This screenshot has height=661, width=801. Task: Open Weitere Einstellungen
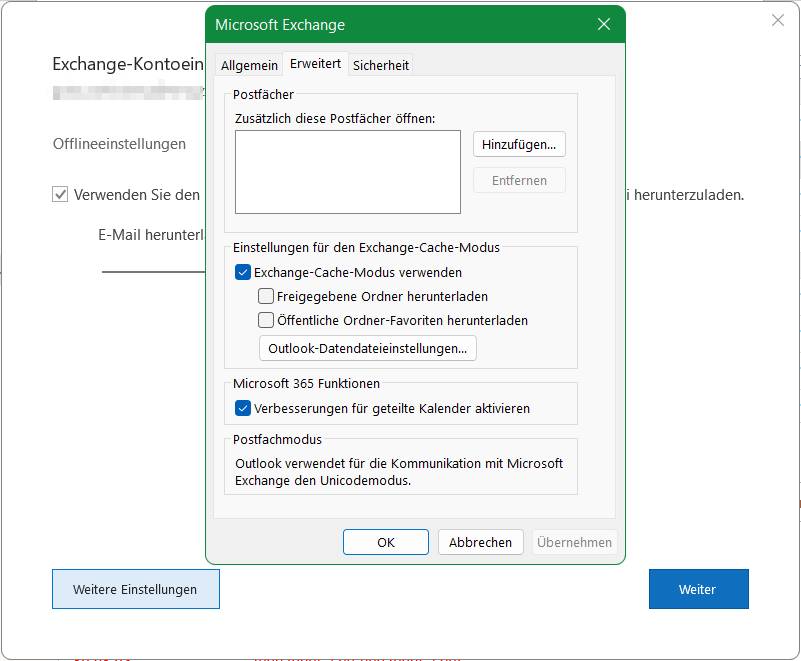[135, 589]
